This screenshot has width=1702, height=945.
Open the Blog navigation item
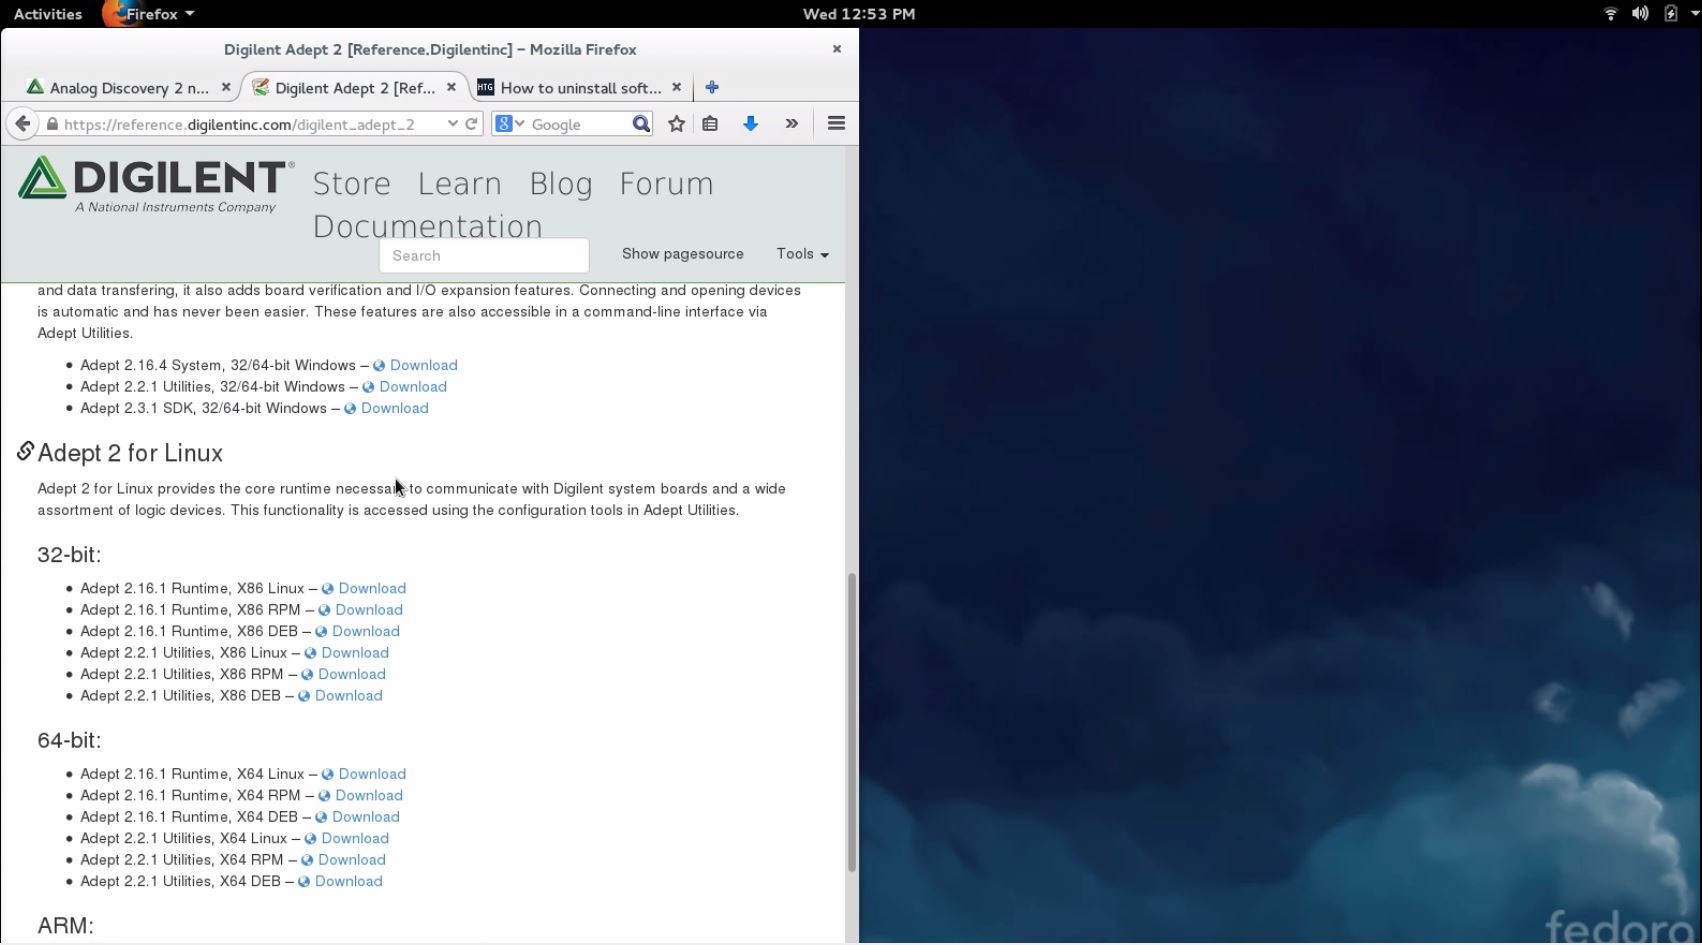coord(561,184)
